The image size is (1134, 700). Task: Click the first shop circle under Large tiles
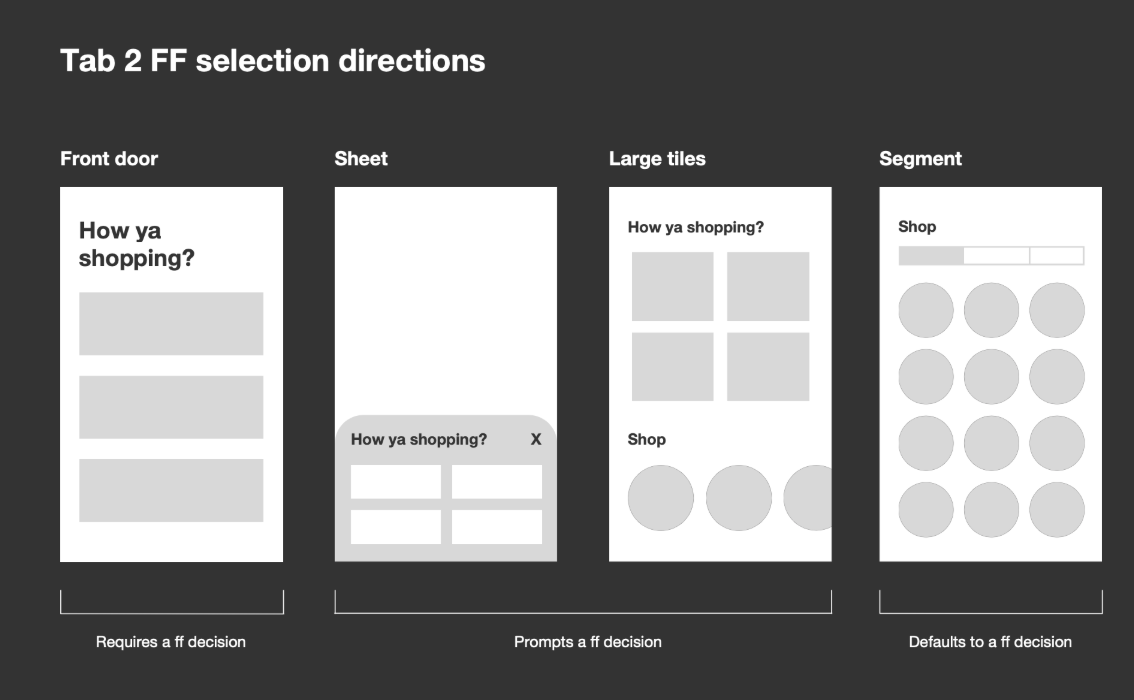point(659,497)
